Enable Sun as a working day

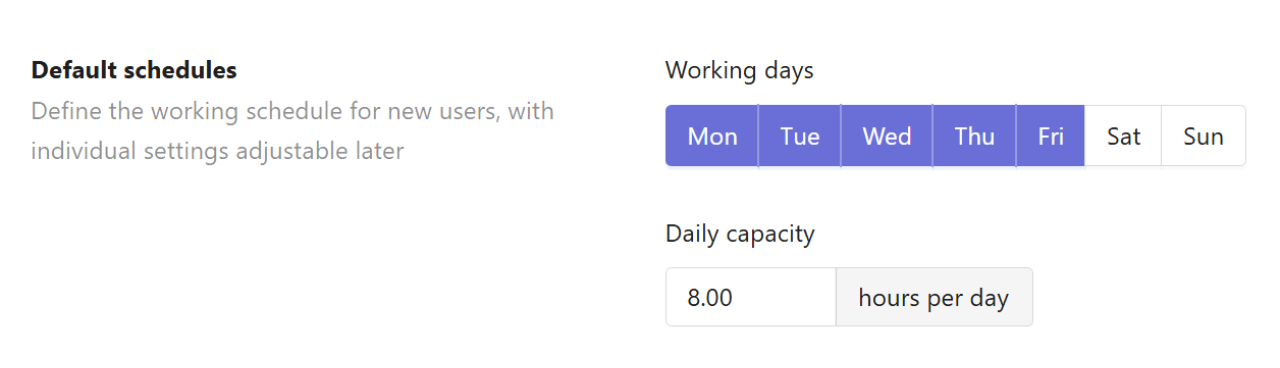point(1204,136)
